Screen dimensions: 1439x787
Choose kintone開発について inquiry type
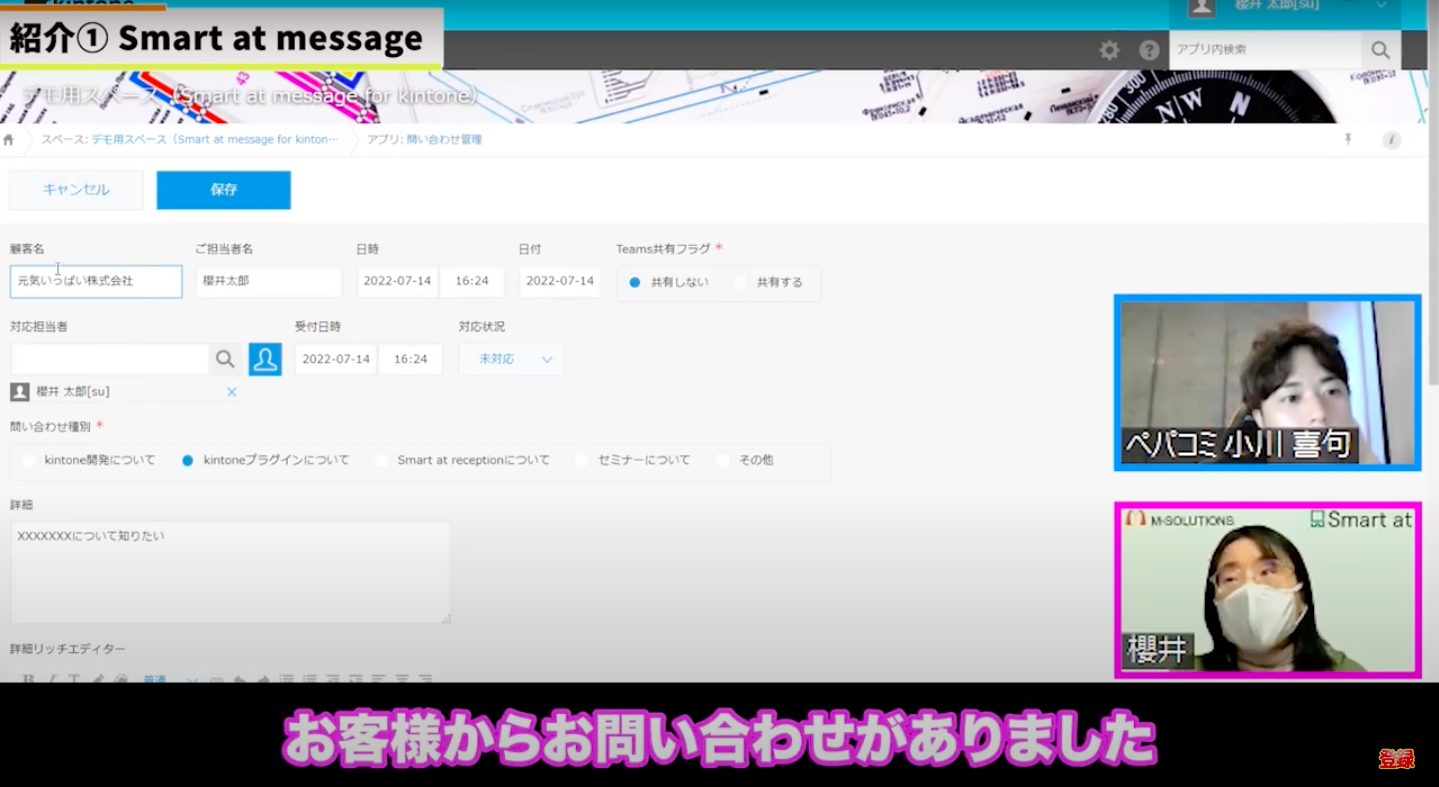(x=28, y=461)
